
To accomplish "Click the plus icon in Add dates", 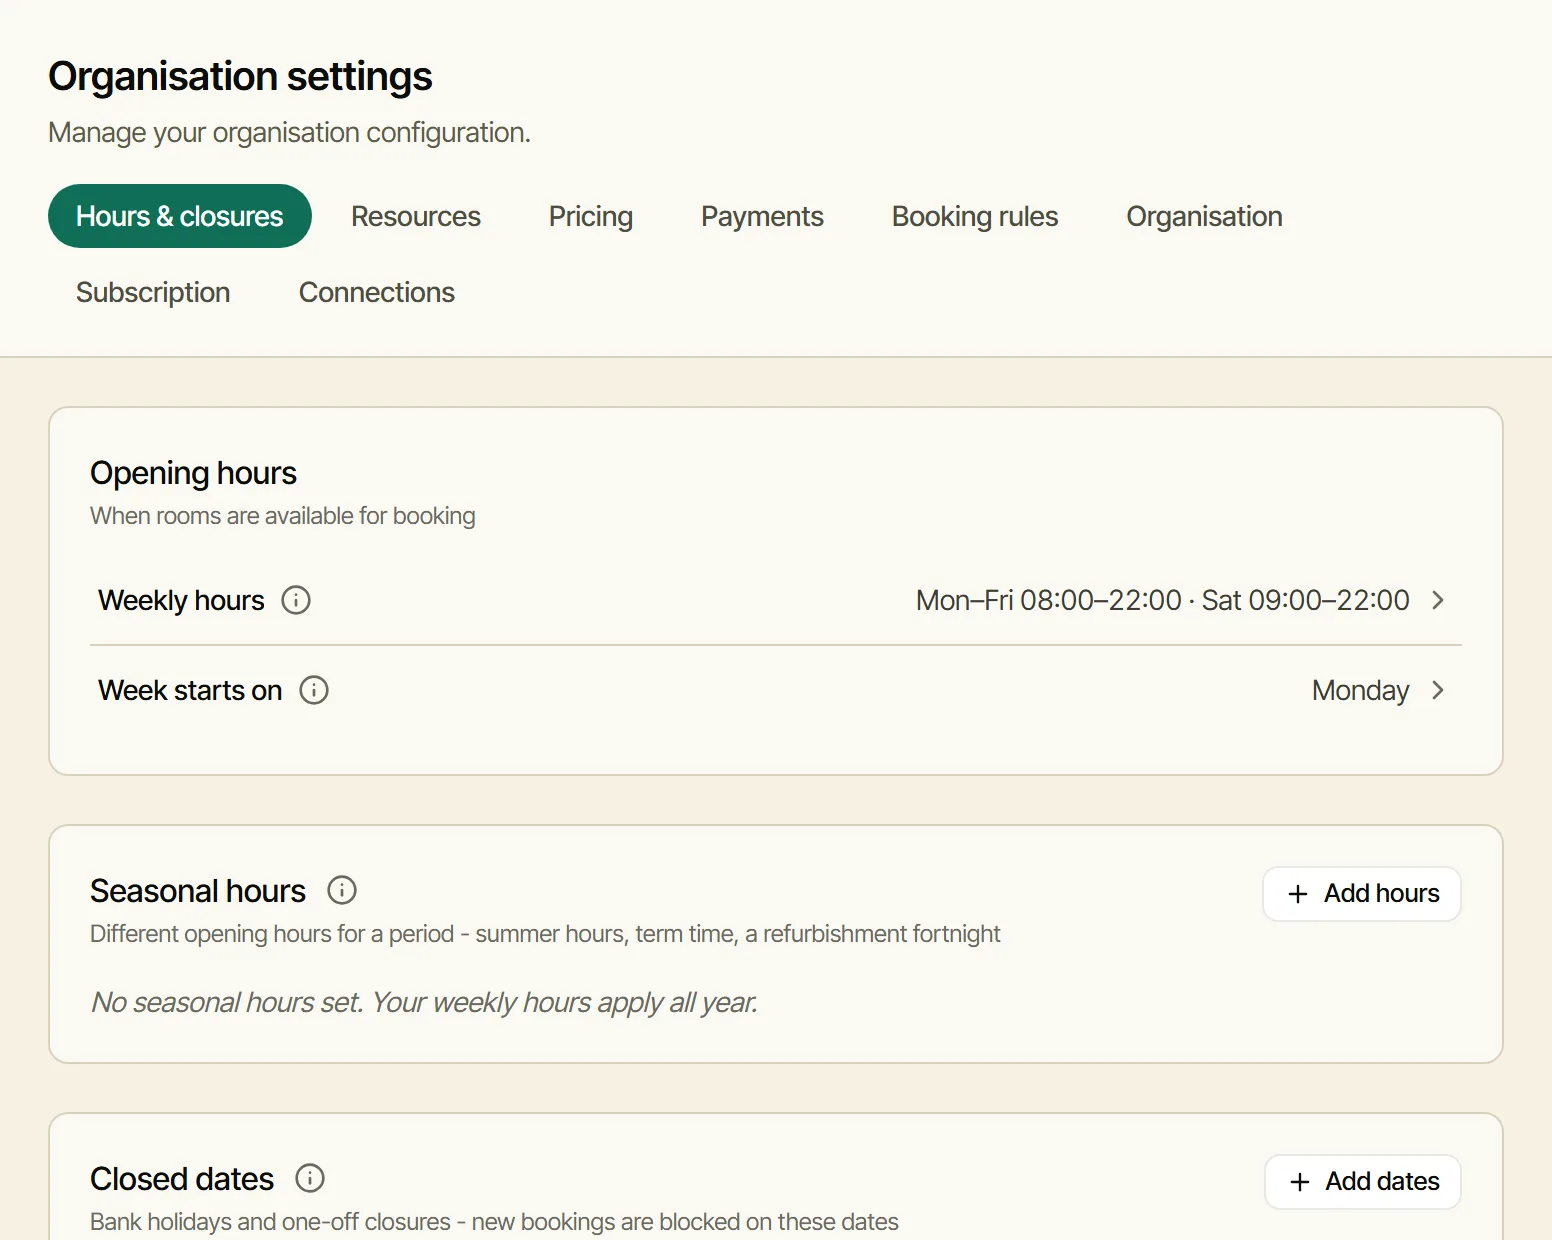I will click(1300, 1182).
